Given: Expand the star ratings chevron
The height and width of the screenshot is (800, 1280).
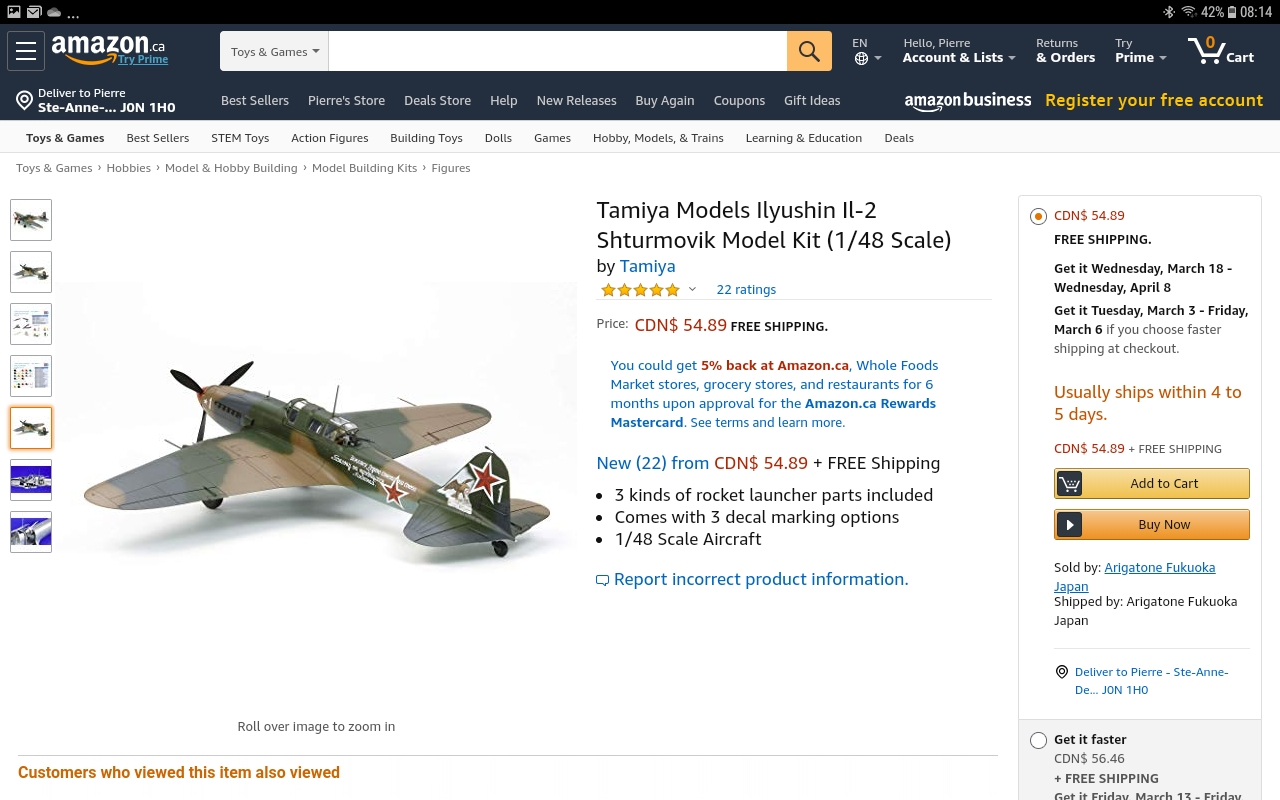Looking at the screenshot, I should coord(692,290).
